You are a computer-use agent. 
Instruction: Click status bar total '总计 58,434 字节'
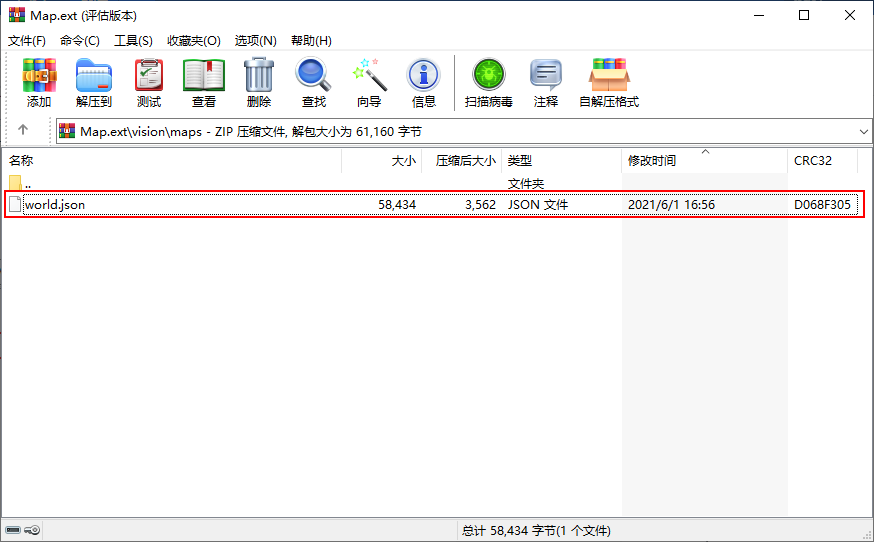pyautogui.click(x=536, y=530)
